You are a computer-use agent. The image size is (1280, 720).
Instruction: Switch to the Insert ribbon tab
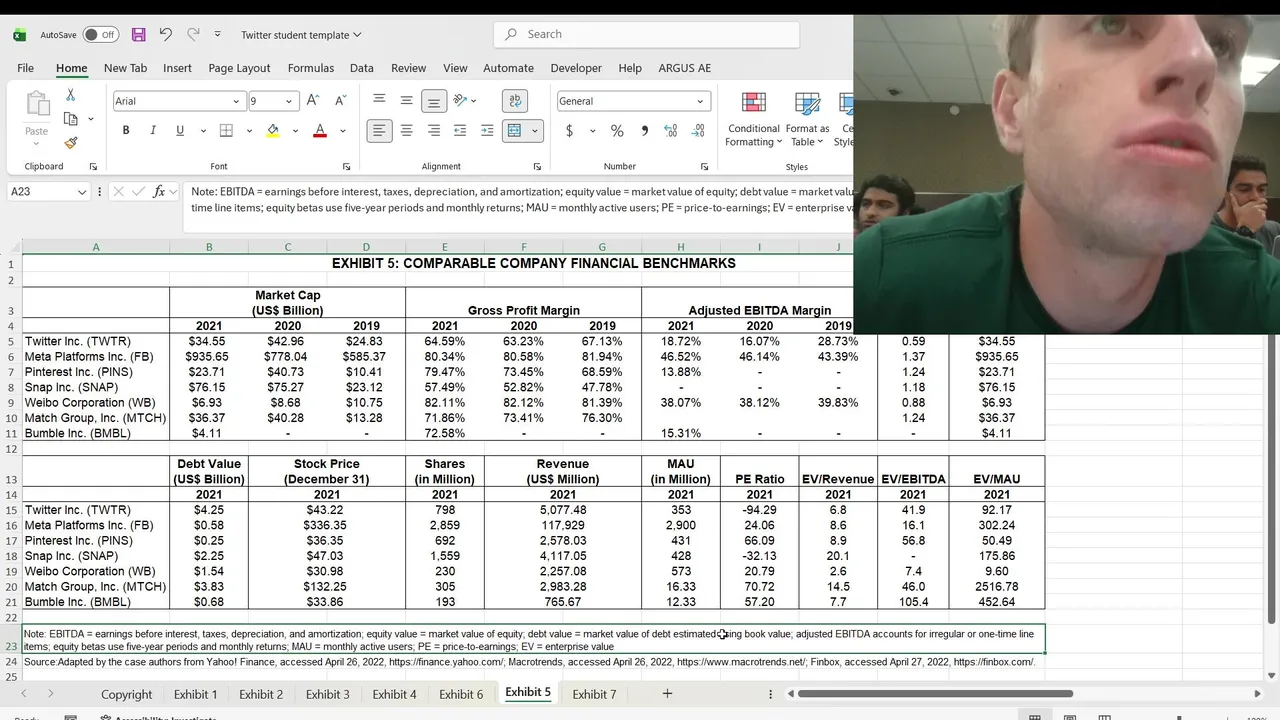click(177, 68)
